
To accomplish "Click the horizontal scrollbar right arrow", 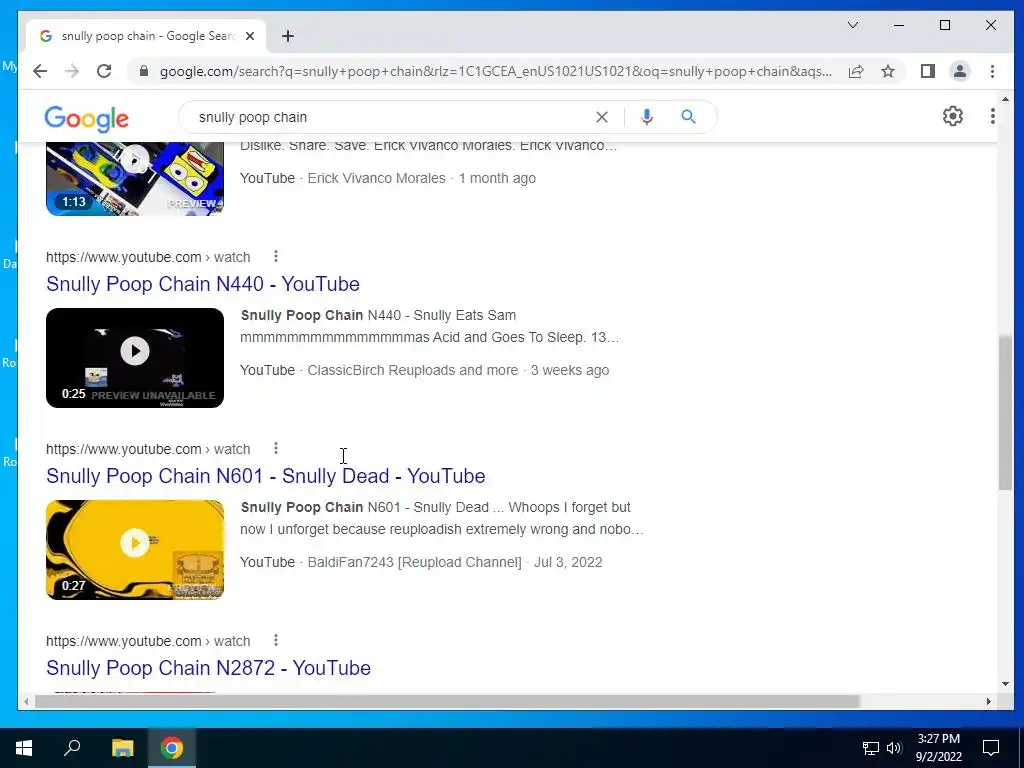I will coord(989,701).
